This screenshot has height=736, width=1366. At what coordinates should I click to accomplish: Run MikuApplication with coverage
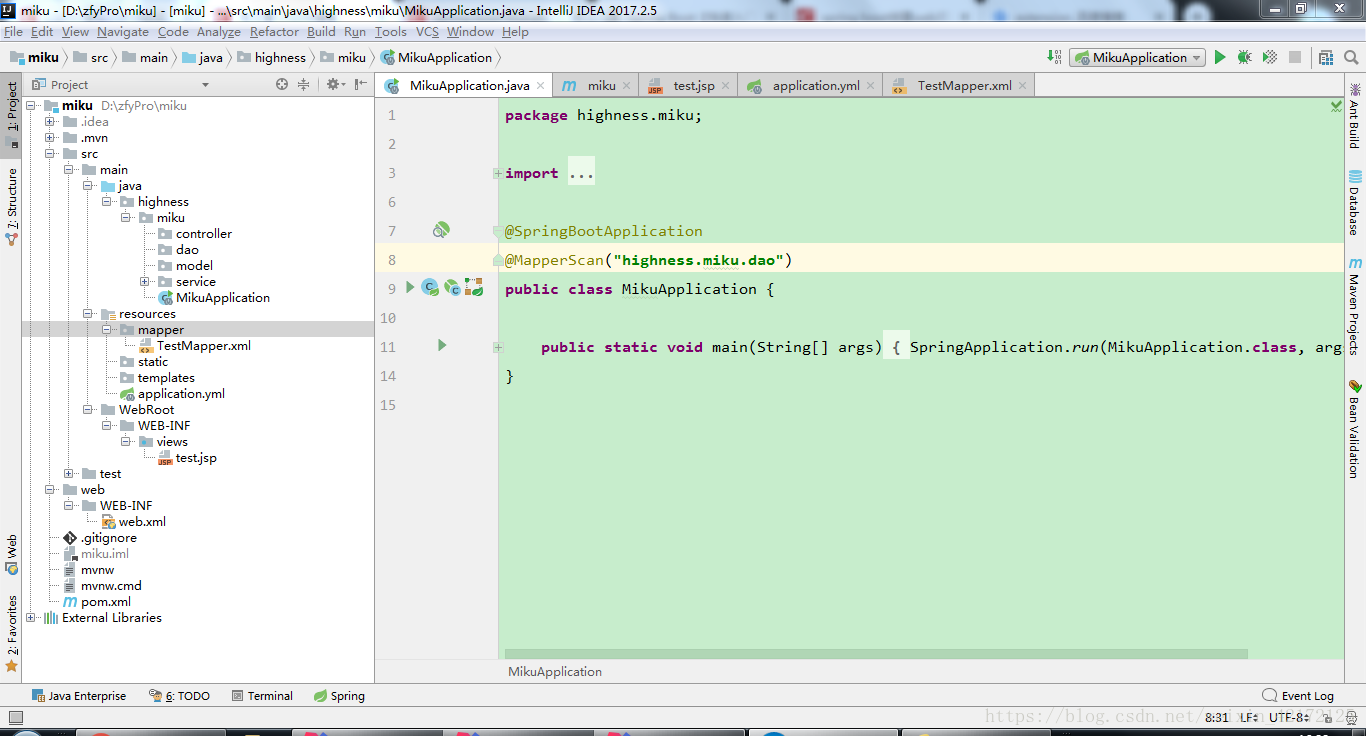click(x=1269, y=58)
